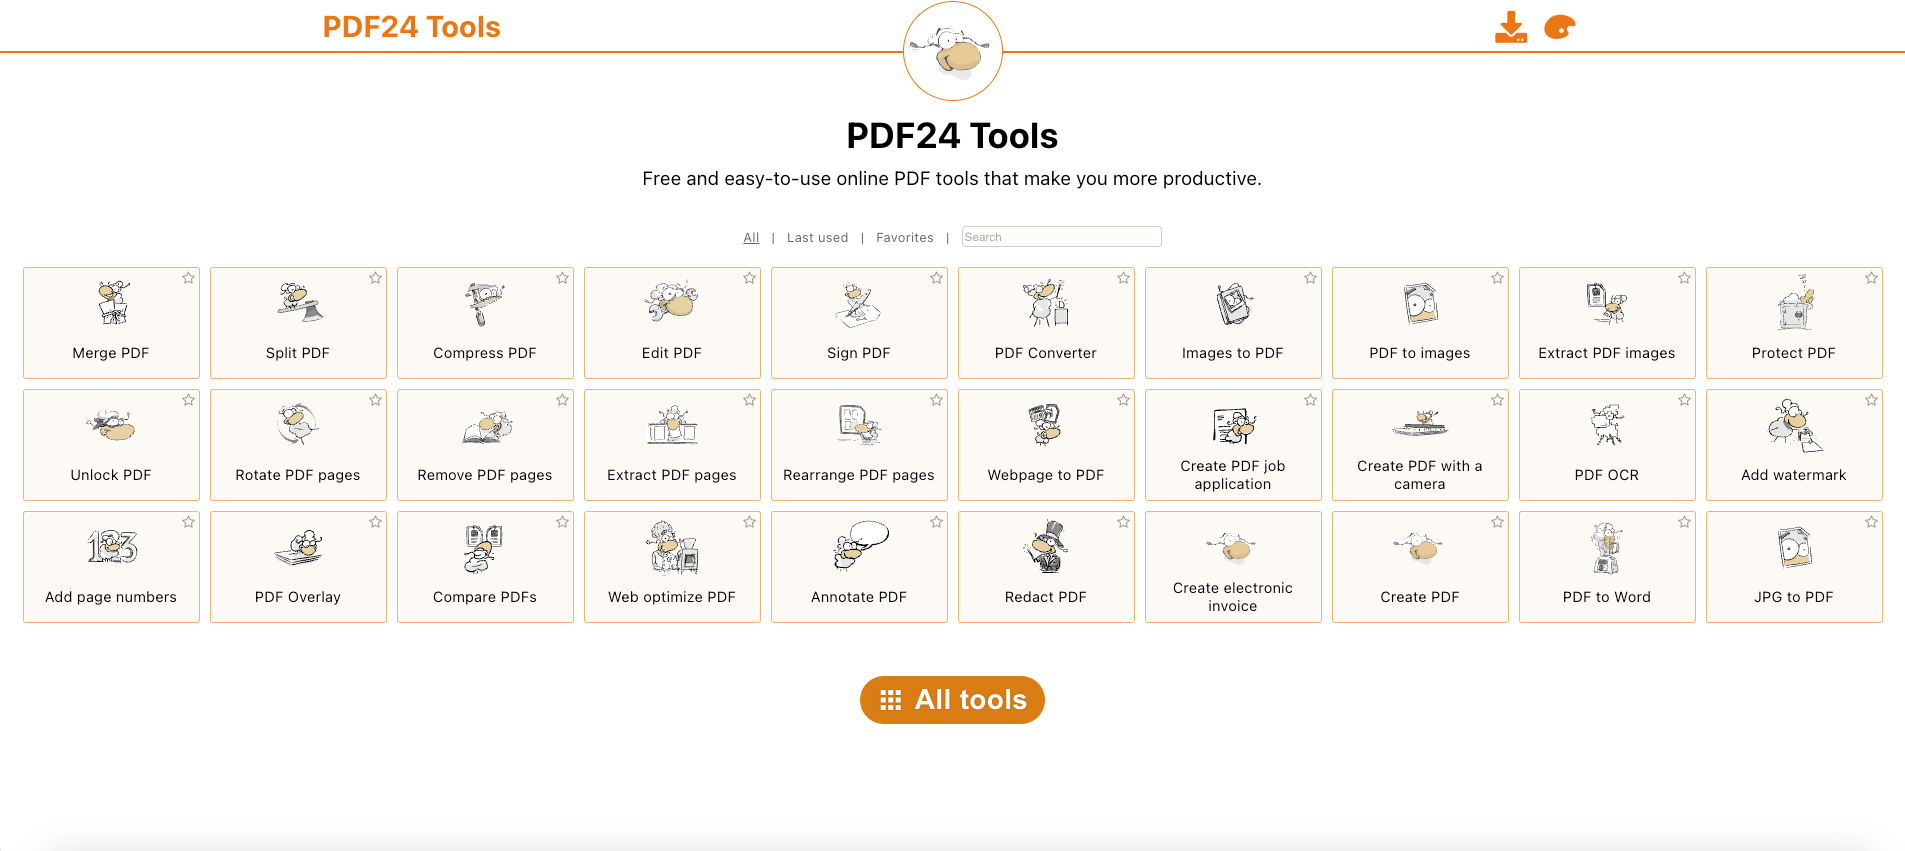Open the JPG to PDF tool
Image resolution: width=1905 pixels, height=851 pixels.
(x=1794, y=567)
